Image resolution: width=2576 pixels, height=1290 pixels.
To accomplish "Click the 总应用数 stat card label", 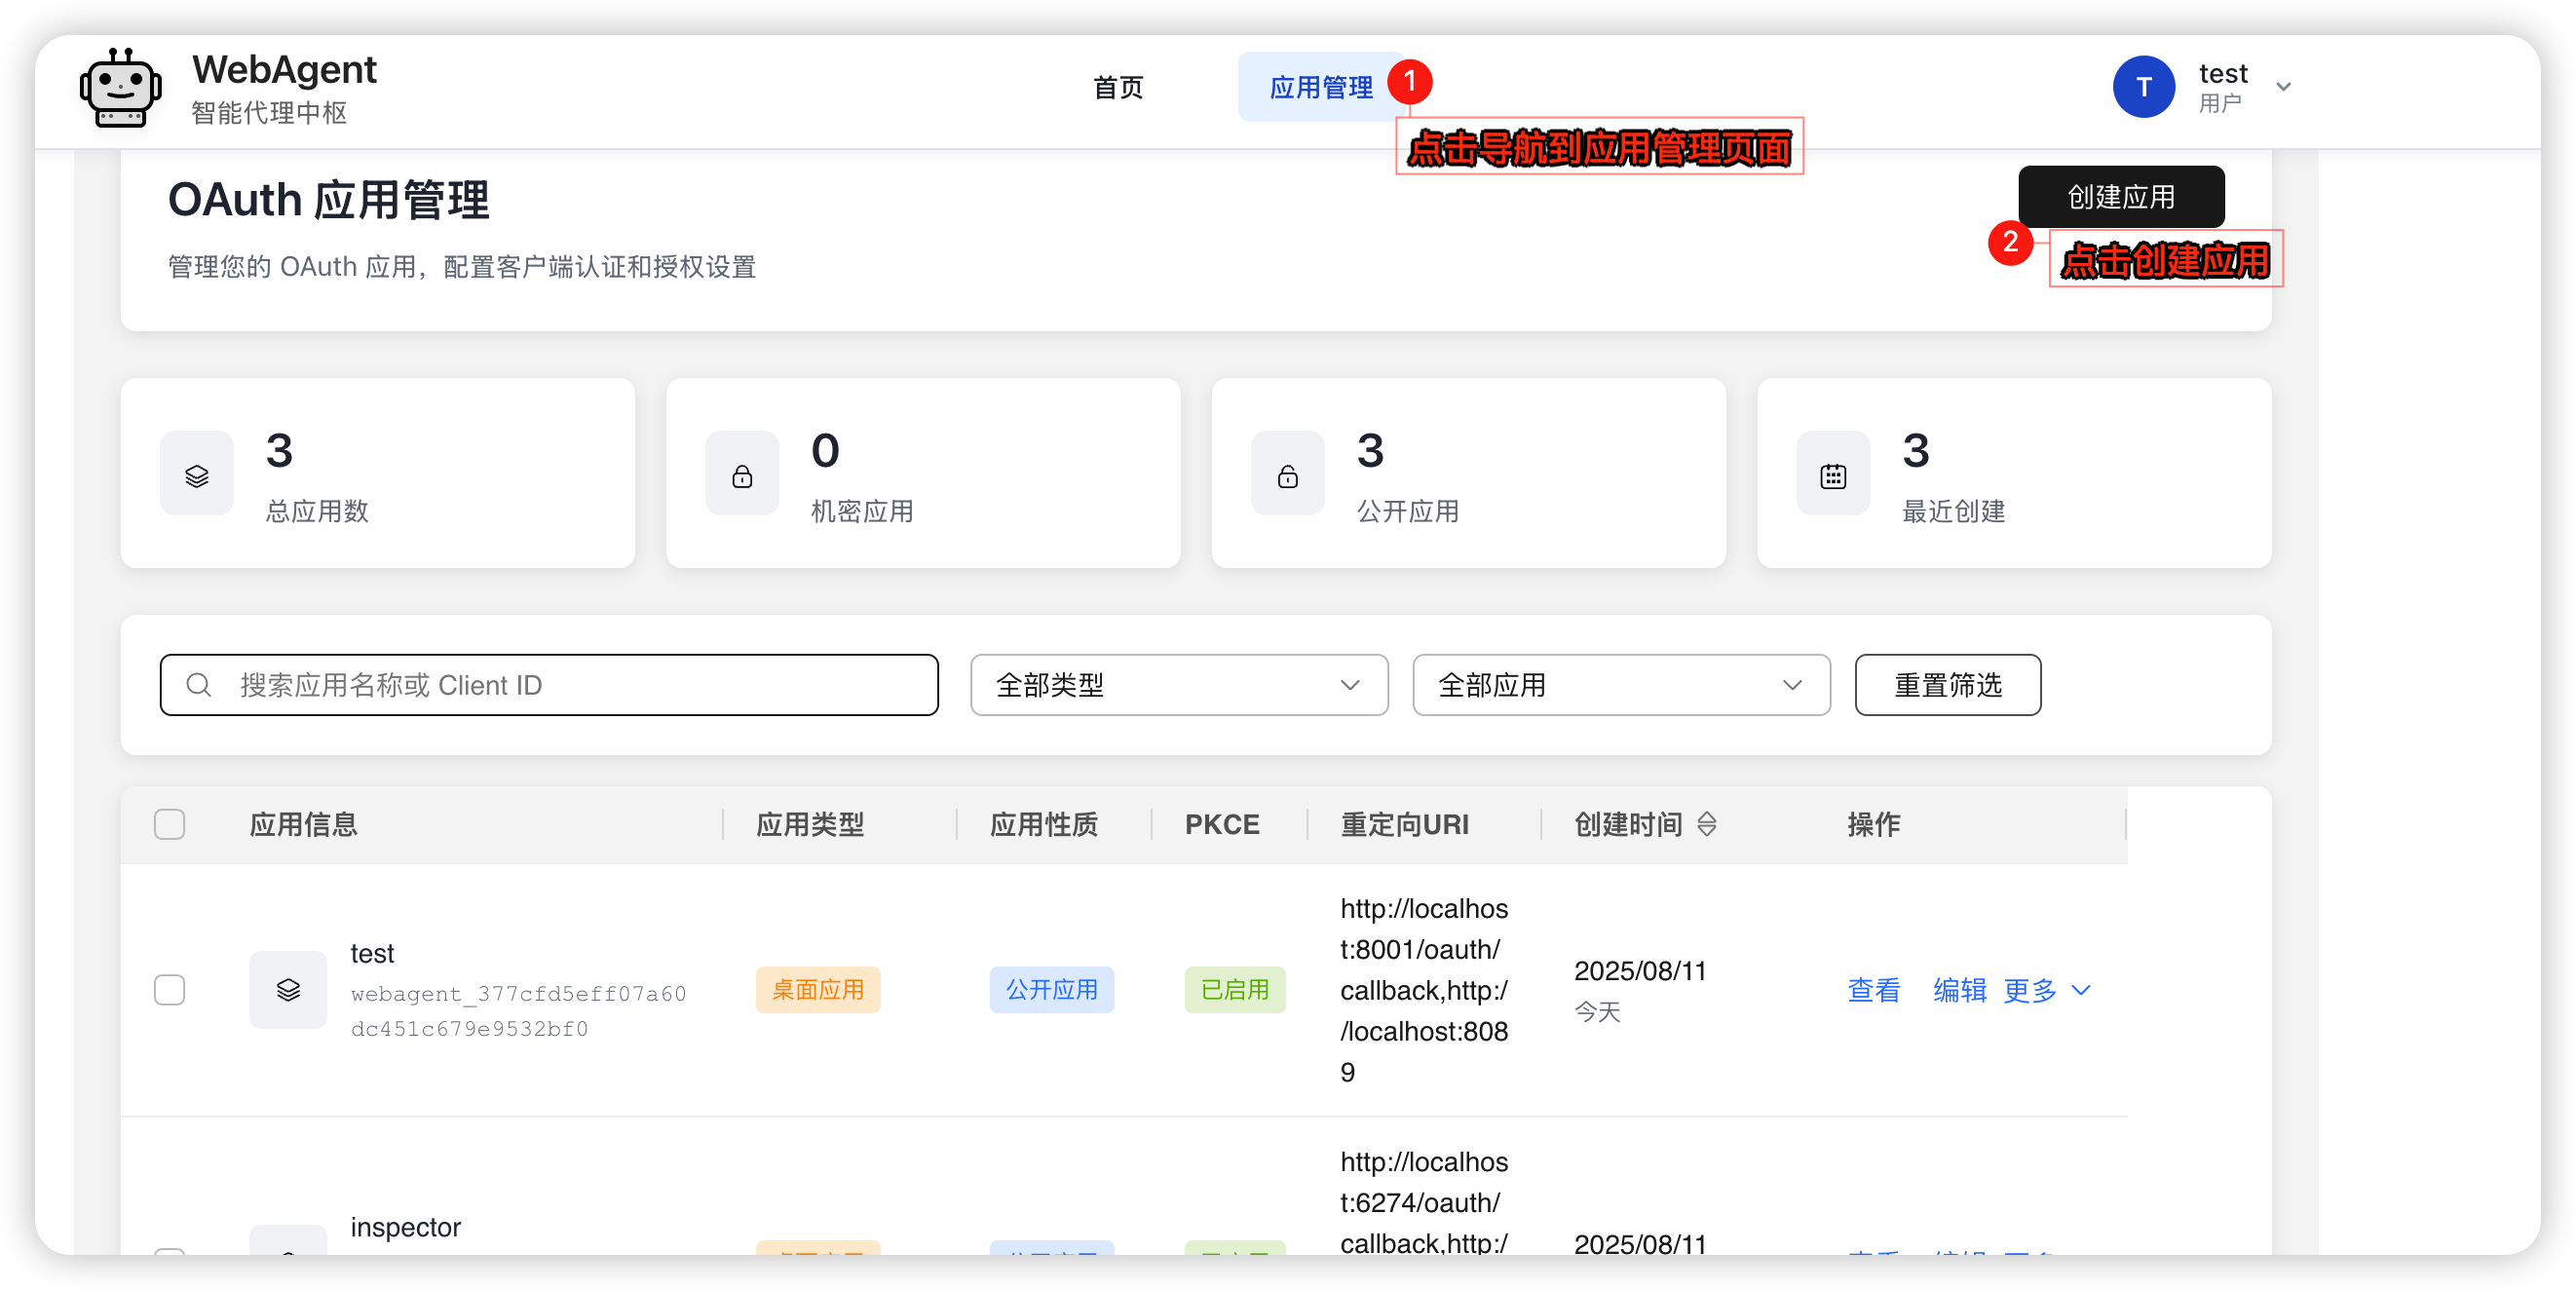I will [x=317, y=512].
